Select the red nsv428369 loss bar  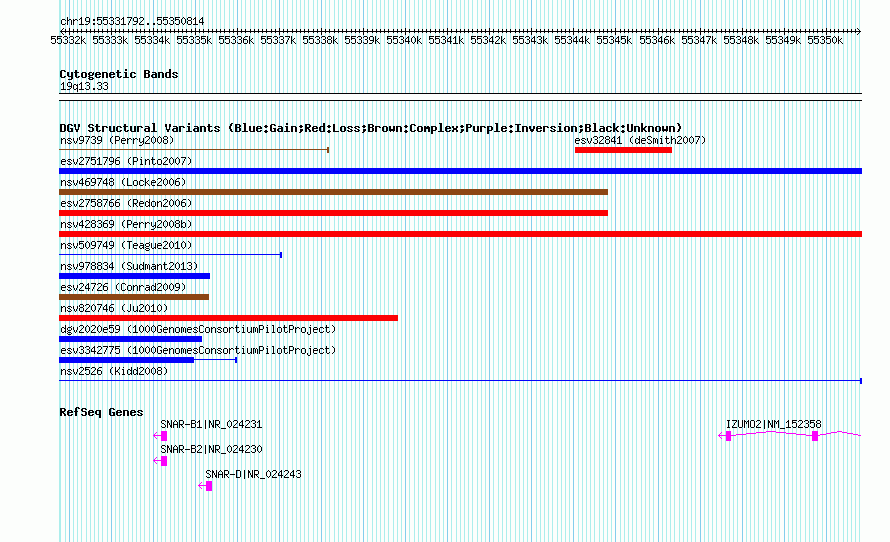point(460,234)
